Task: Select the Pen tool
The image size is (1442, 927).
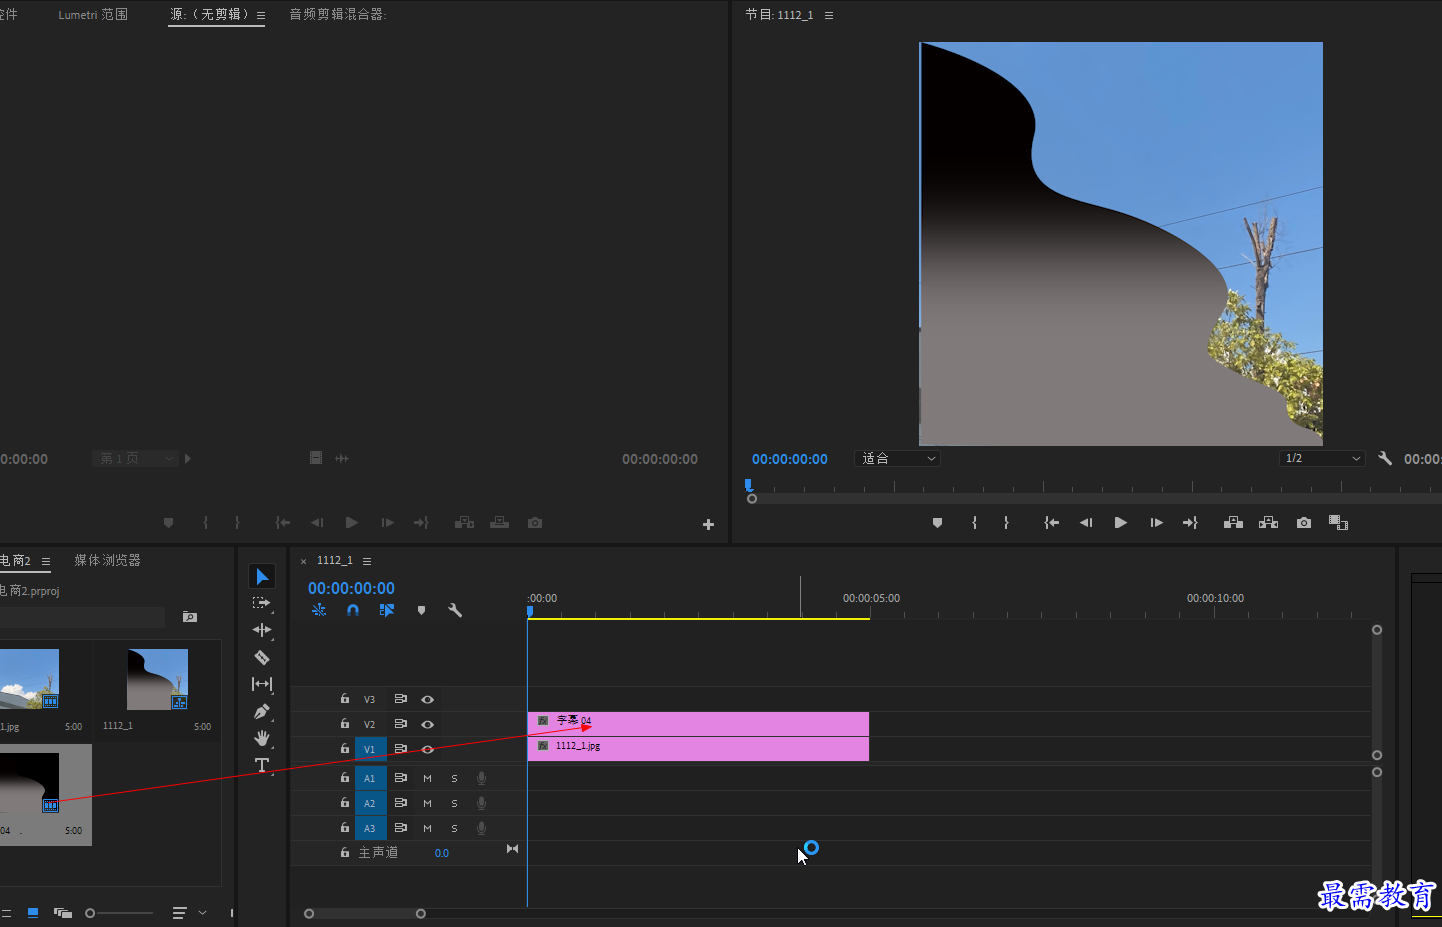Action: click(x=262, y=711)
